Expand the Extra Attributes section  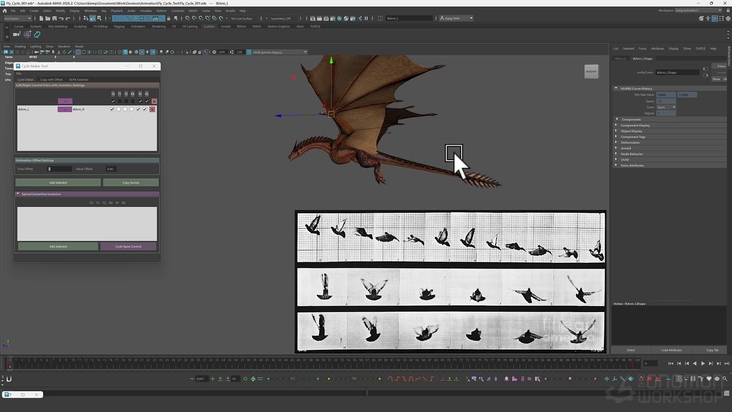click(616, 165)
